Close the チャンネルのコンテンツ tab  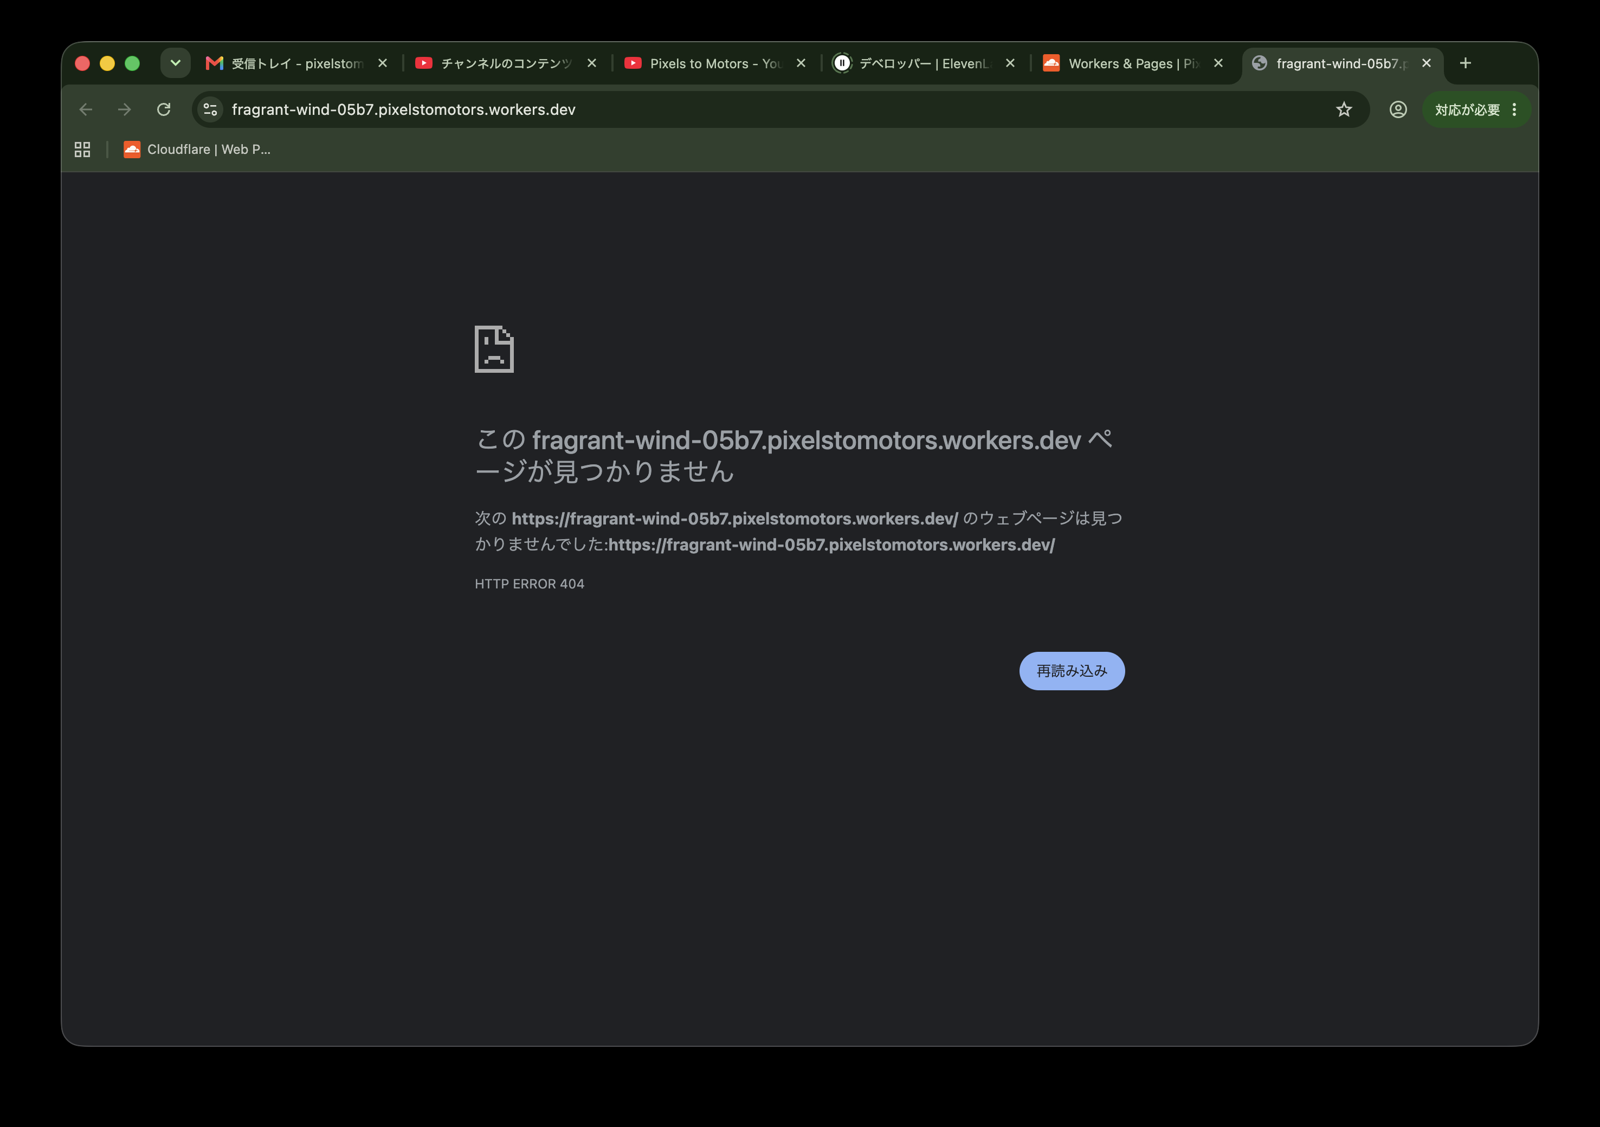pyautogui.click(x=592, y=63)
